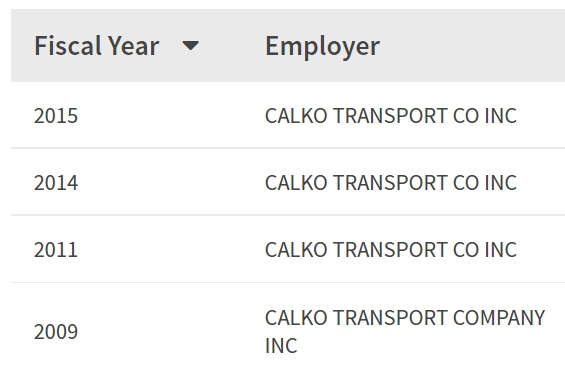Click the word COMPANY in the 2009 row
Viewport: 565px width, 384px height.
point(499,318)
